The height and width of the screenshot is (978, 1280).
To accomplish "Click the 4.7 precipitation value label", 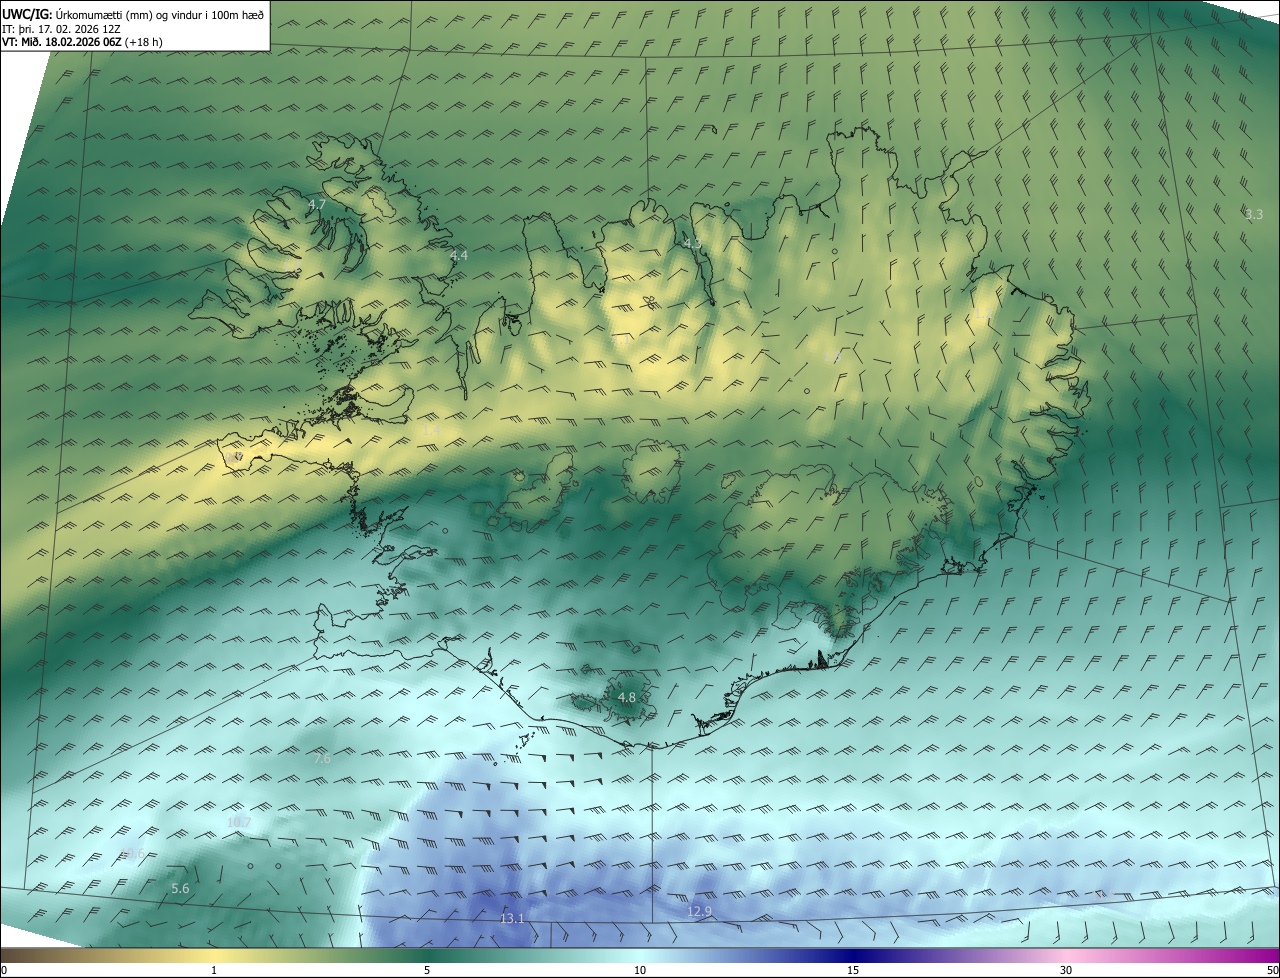I will 317,204.
